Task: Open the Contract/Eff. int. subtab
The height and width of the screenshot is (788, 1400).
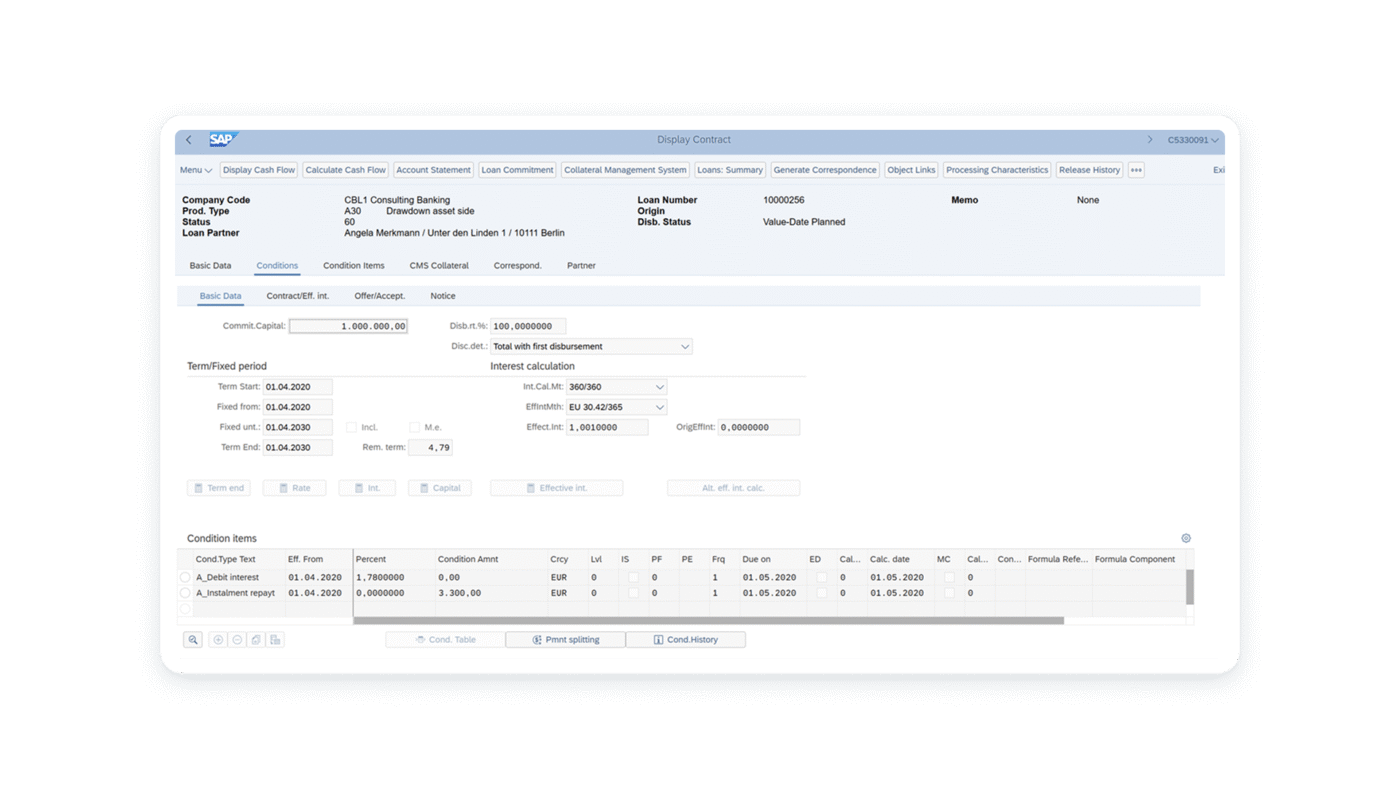Action: 295,296
